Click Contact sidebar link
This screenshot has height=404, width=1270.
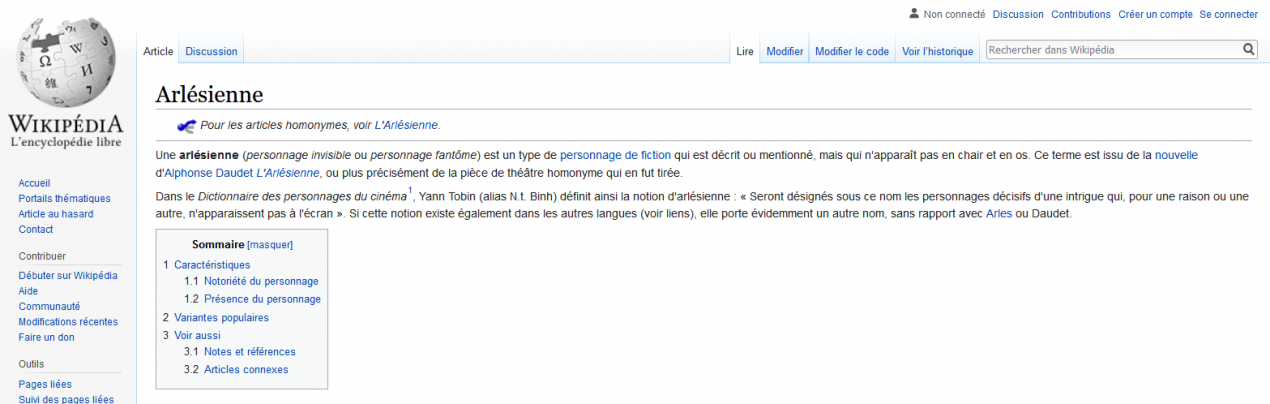[x=36, y=229]
